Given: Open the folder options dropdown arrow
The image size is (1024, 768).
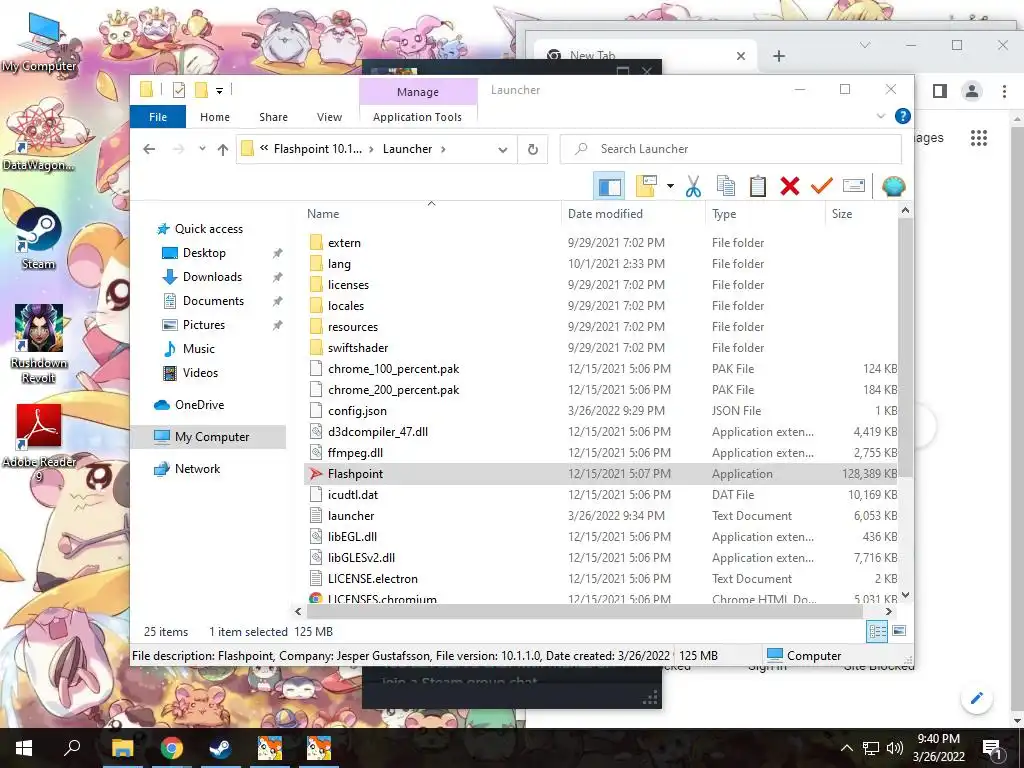Looking at the screenshot, I should 670,187.
